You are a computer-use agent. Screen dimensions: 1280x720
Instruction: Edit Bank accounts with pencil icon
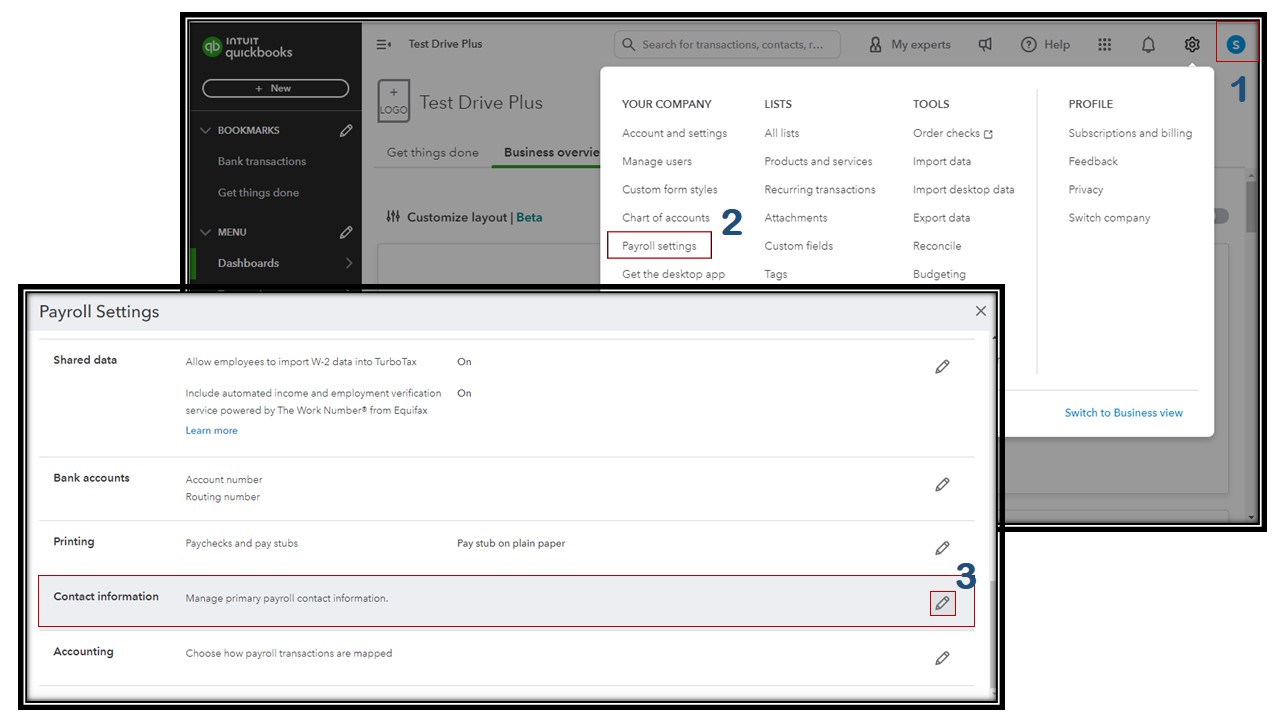coord(942,485)
